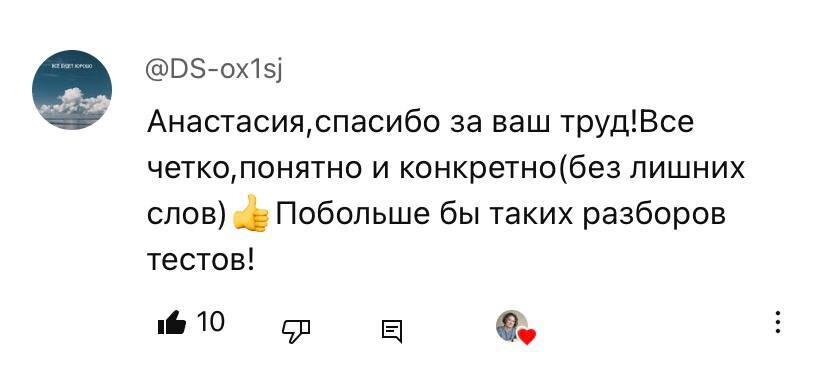Like the comment with thumbs-up icon

pyautogui.click(x=172, y=322)
